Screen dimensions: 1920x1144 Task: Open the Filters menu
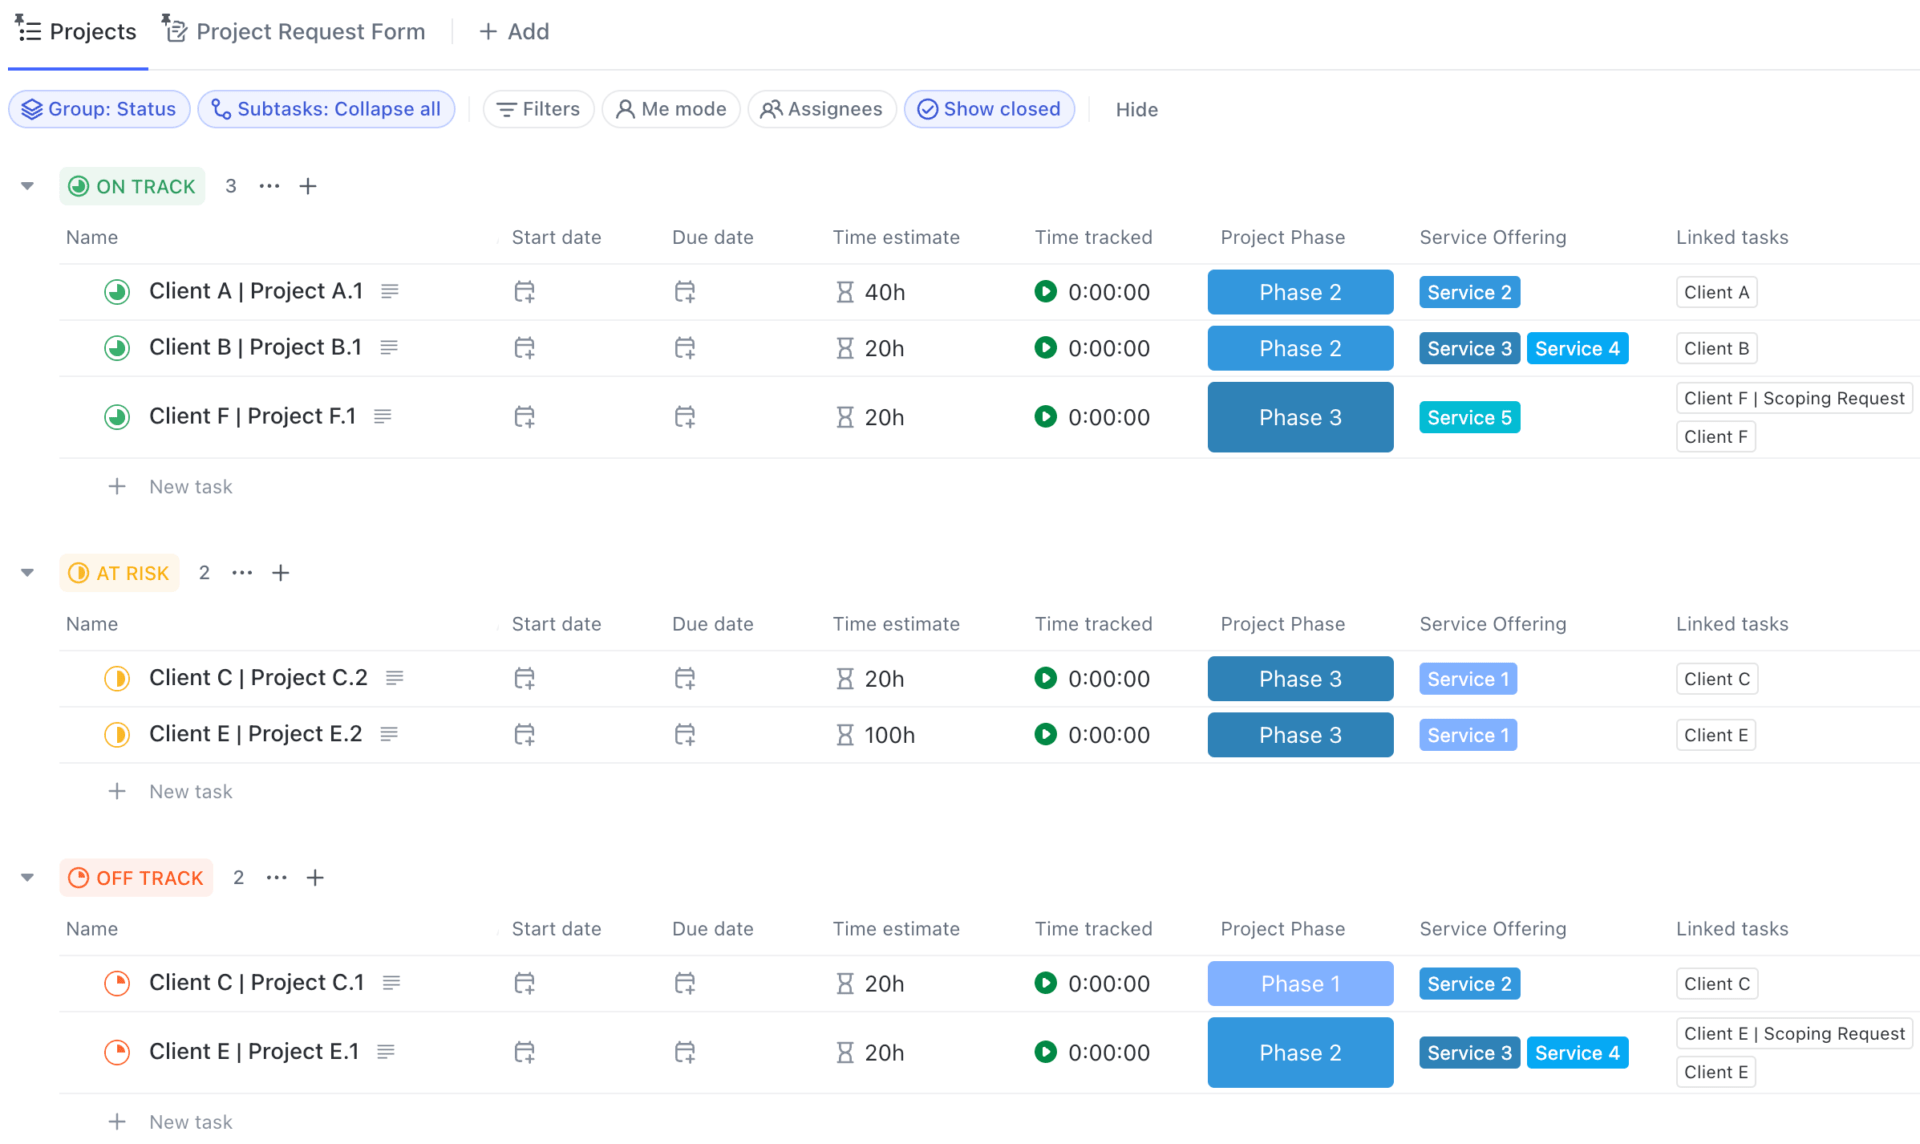pyautogui.click(x=538, y=109)
